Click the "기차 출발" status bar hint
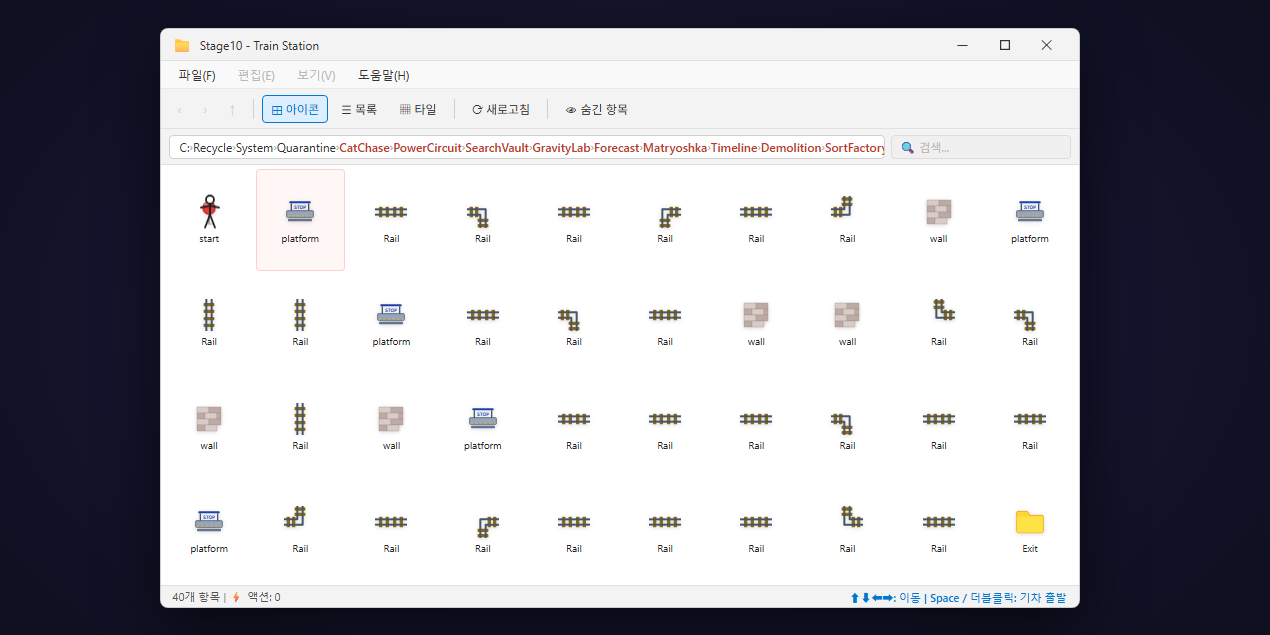1270x635 pixels. (x=1041, y=597)
